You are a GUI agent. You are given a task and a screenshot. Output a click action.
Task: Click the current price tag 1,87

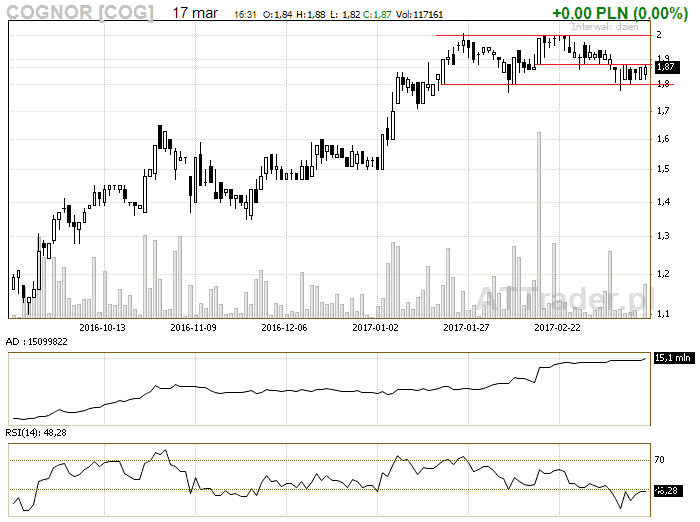(662, 66)
